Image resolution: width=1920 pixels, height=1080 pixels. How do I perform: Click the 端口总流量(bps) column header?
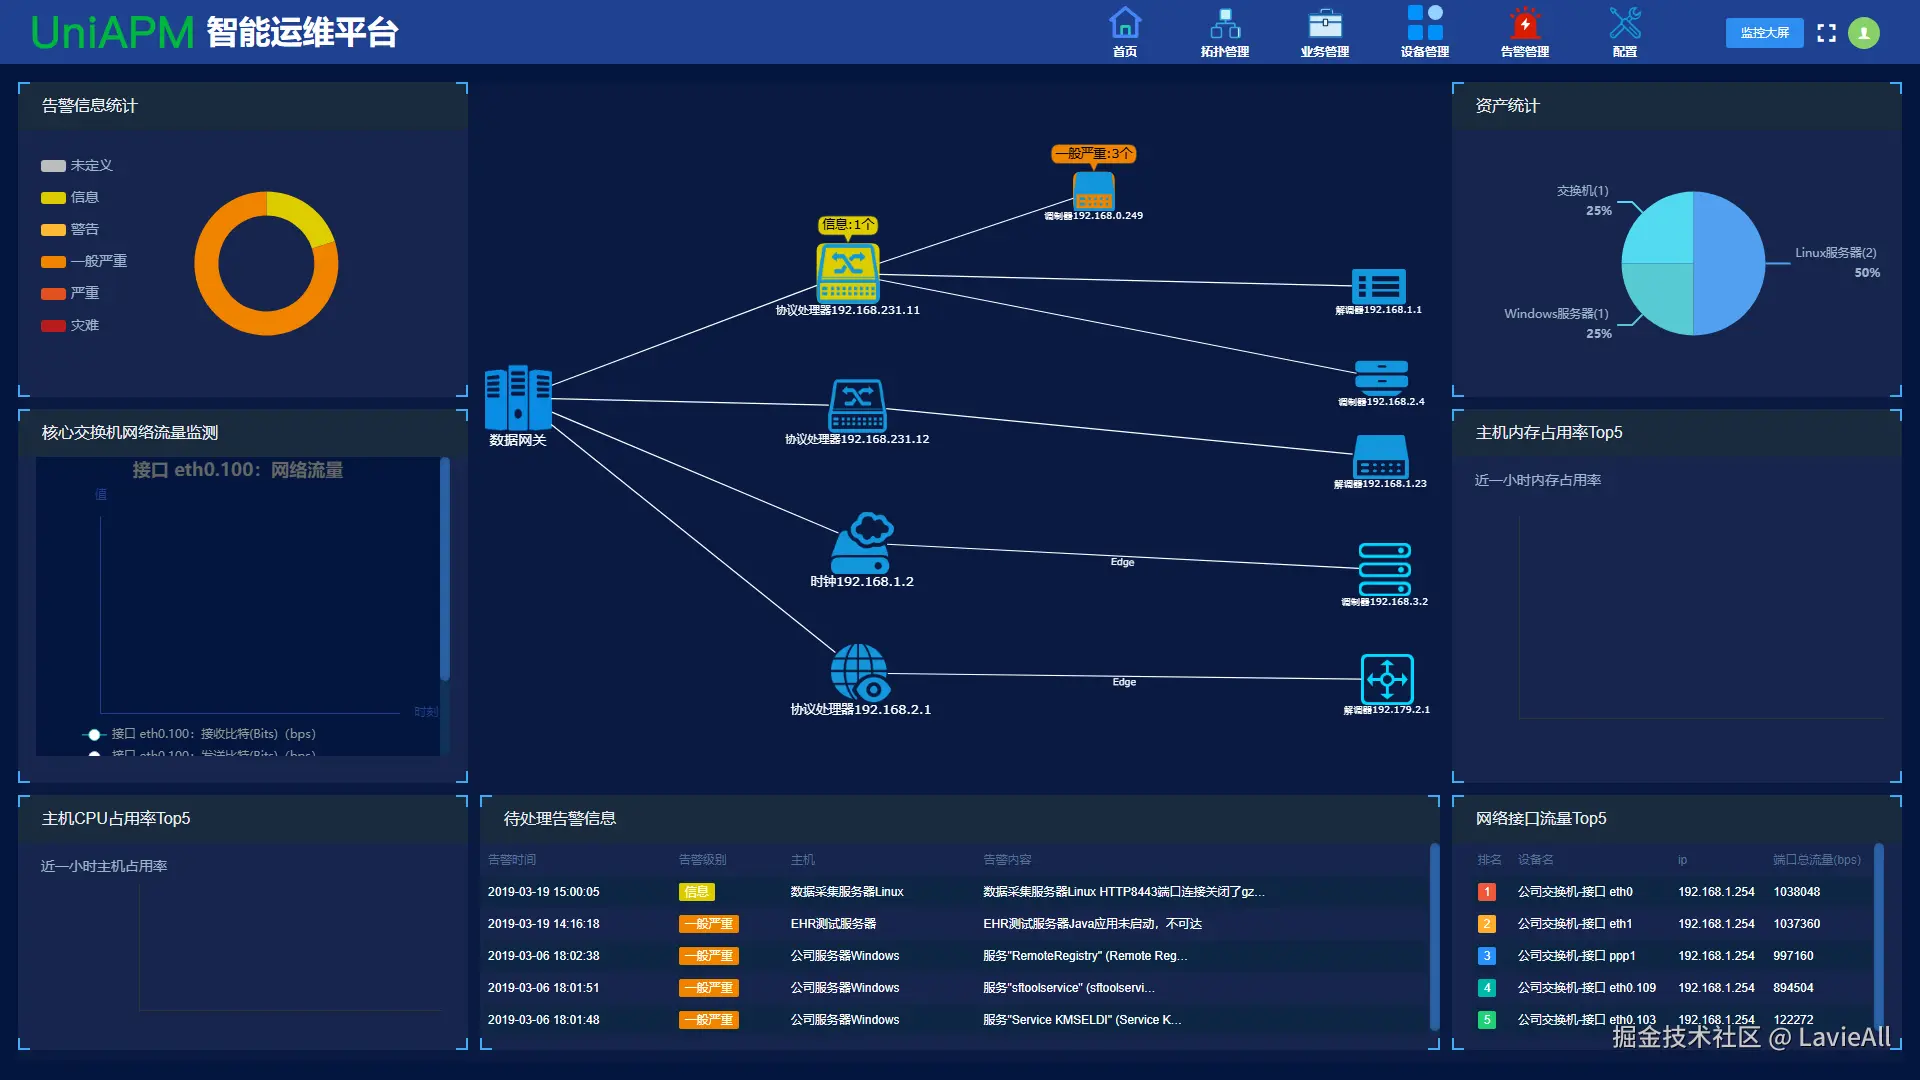click(x=1816, y=860)
